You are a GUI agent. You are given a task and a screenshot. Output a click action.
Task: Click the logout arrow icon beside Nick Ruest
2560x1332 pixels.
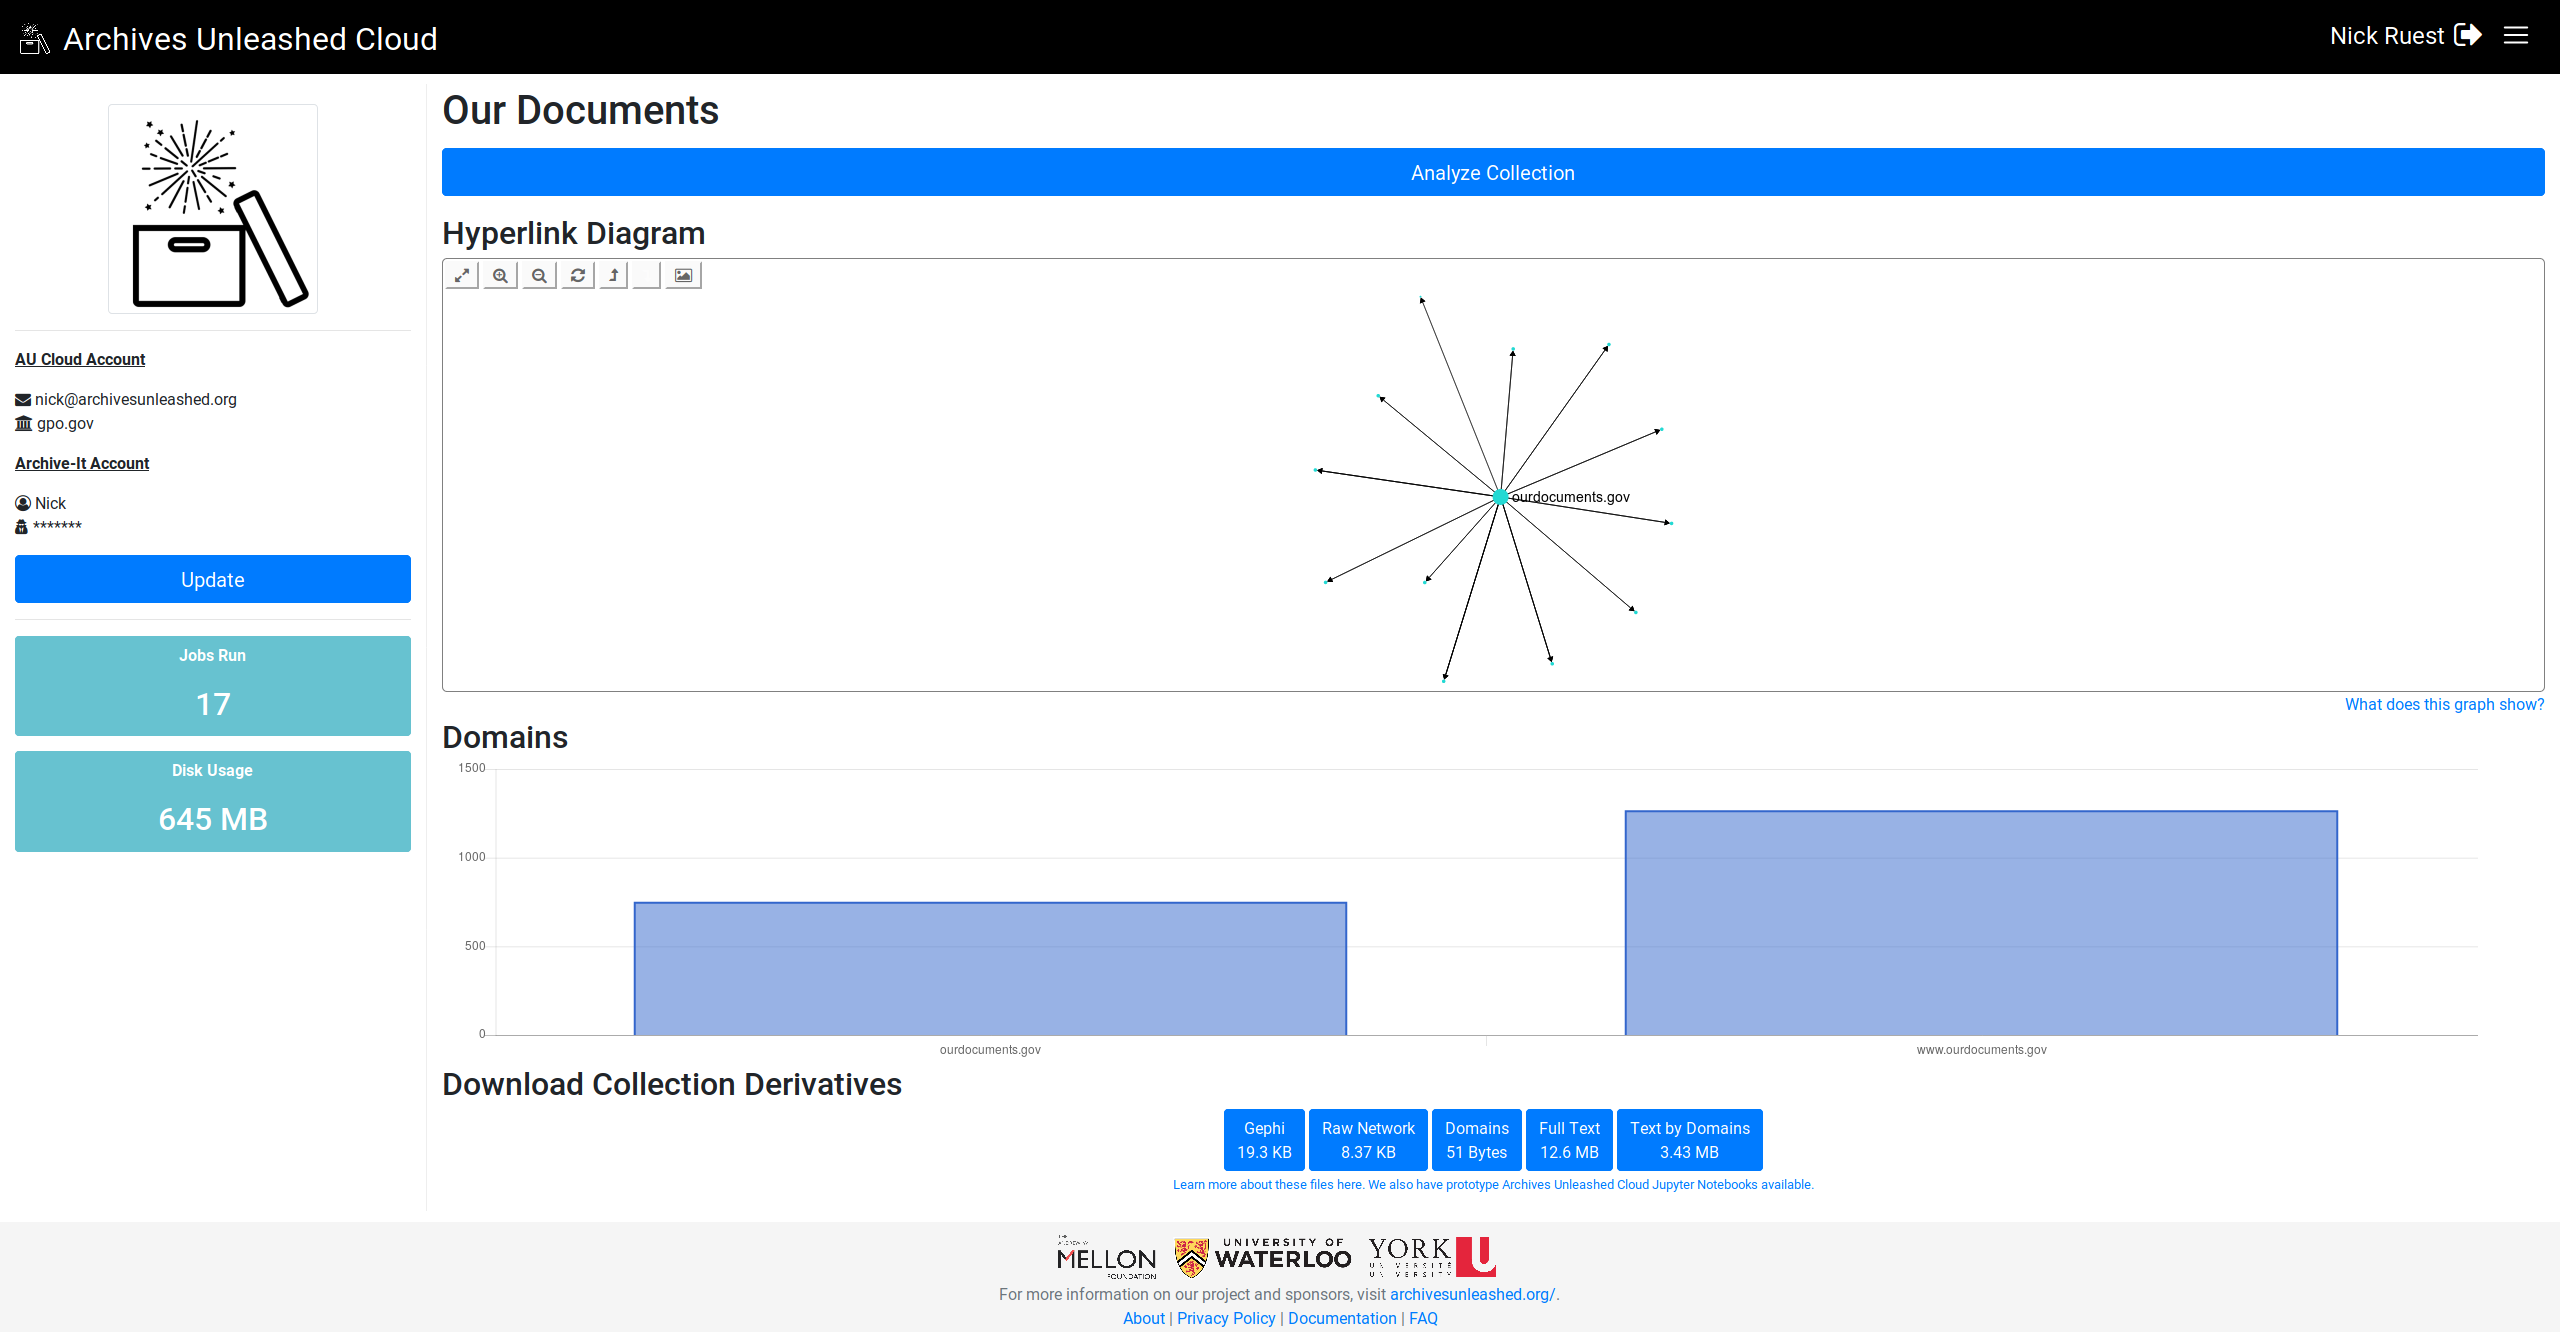pyautogui.click(x=2468, y=35)
